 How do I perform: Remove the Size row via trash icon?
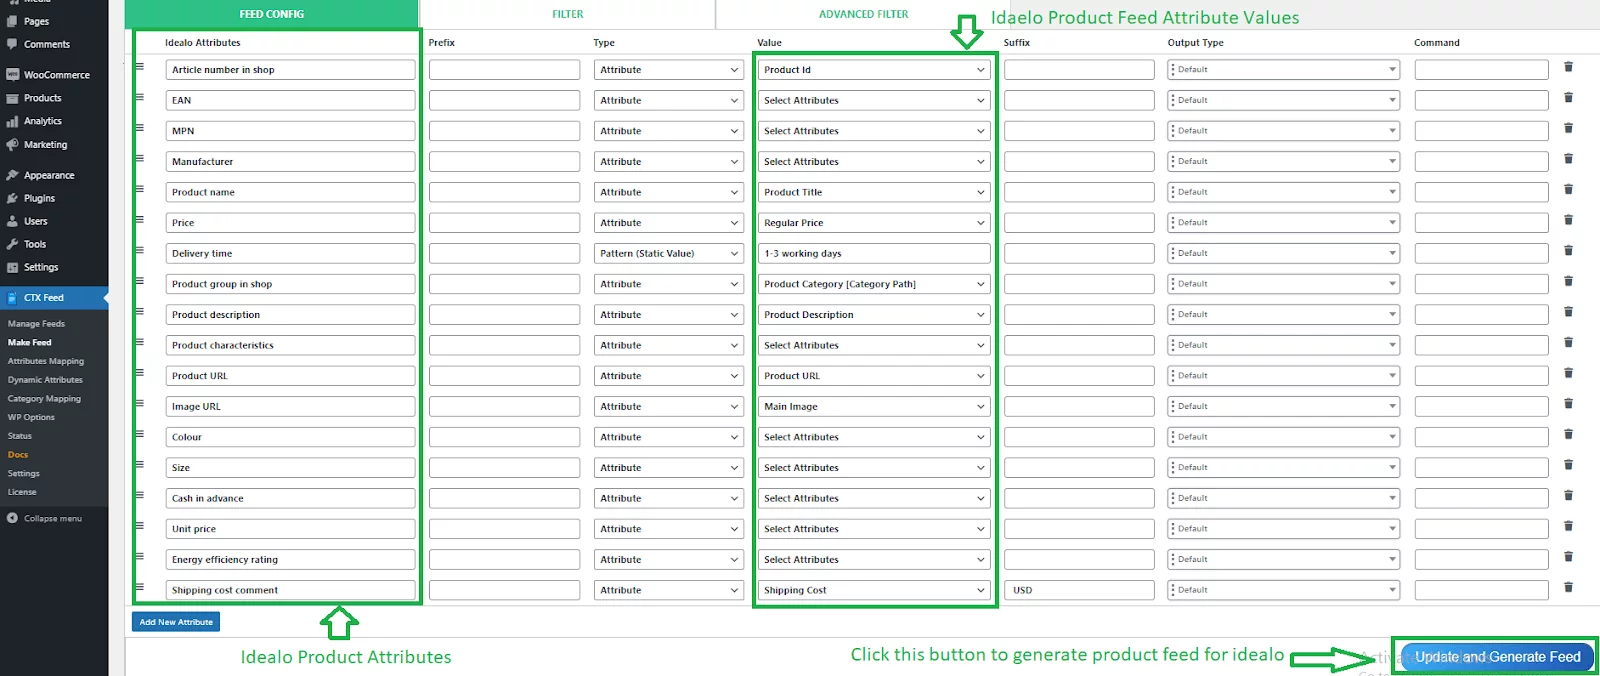click(1568, 465)
